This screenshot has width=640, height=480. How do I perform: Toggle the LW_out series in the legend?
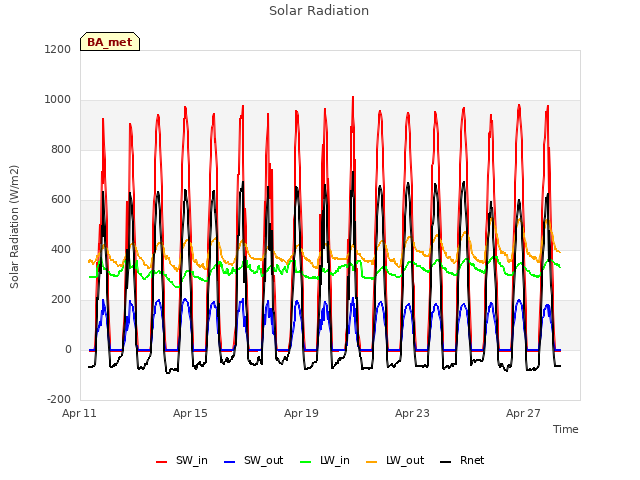coord(395,461)
